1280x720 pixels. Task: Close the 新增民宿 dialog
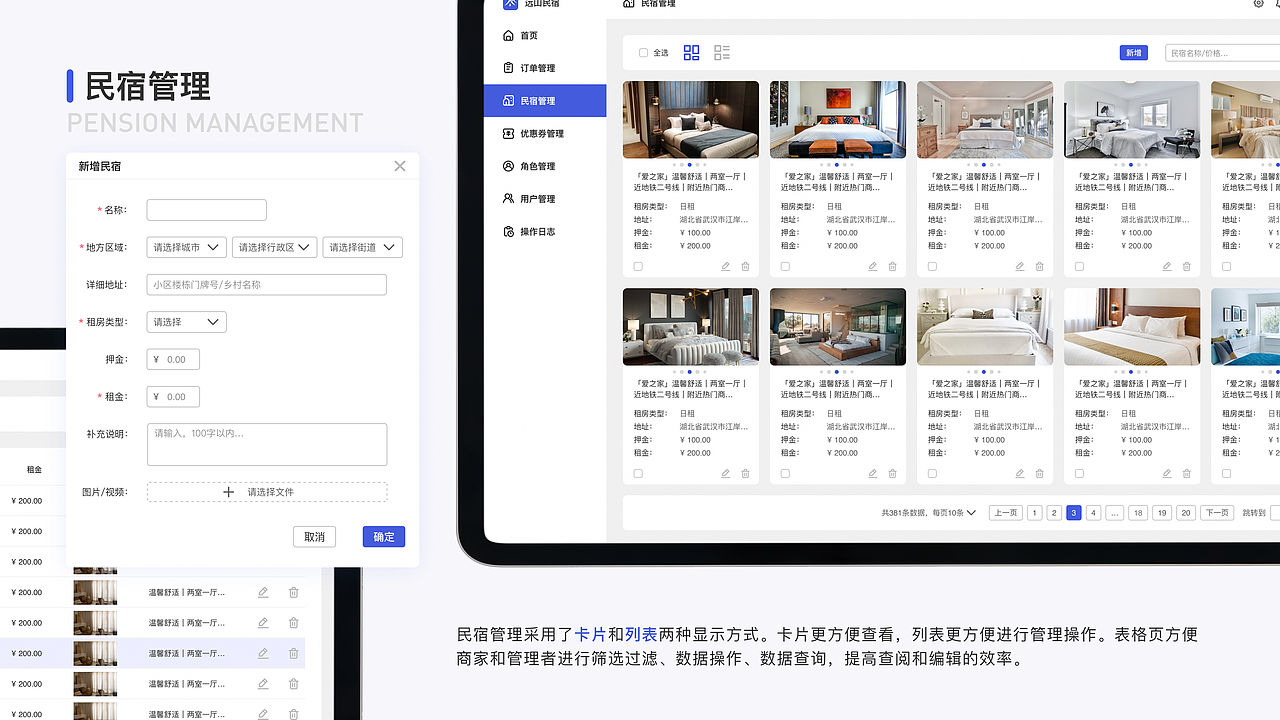[400, 166]
